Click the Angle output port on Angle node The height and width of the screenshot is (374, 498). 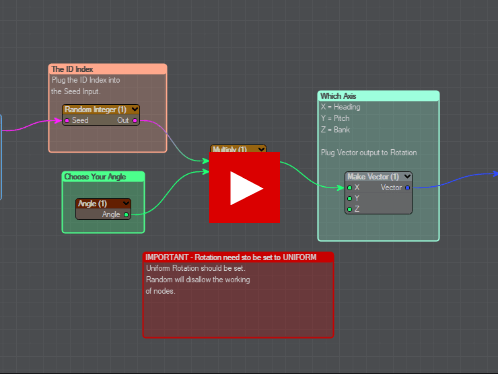[126, 214]
